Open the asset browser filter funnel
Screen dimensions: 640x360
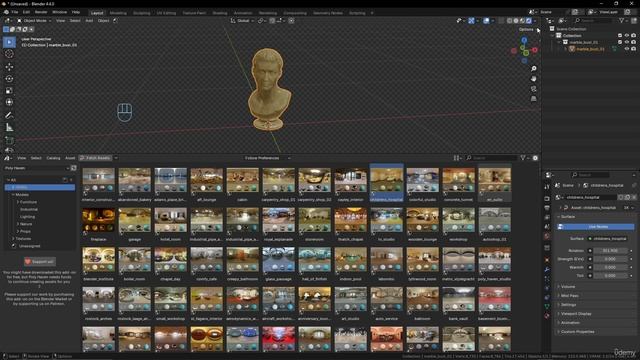coord(523,158)
